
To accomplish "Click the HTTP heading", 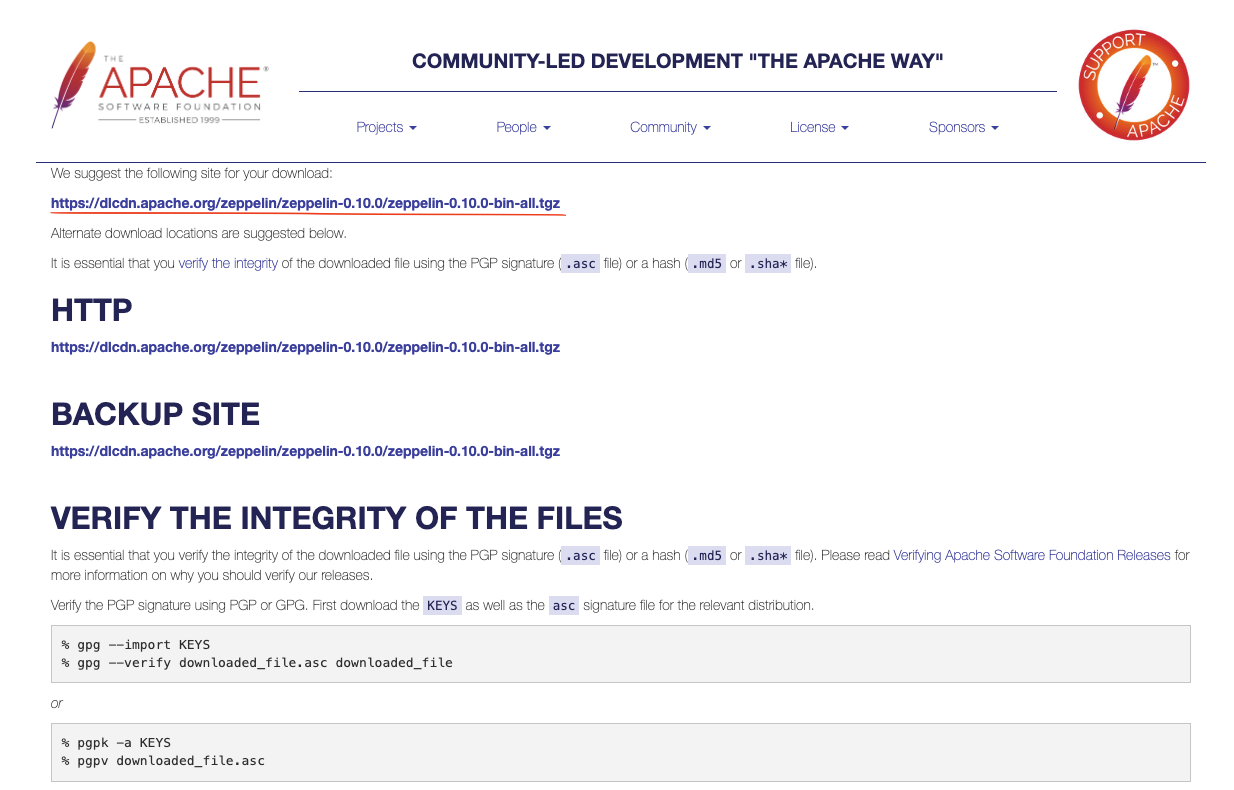I will pyautogui.click(x=92, y=311).
